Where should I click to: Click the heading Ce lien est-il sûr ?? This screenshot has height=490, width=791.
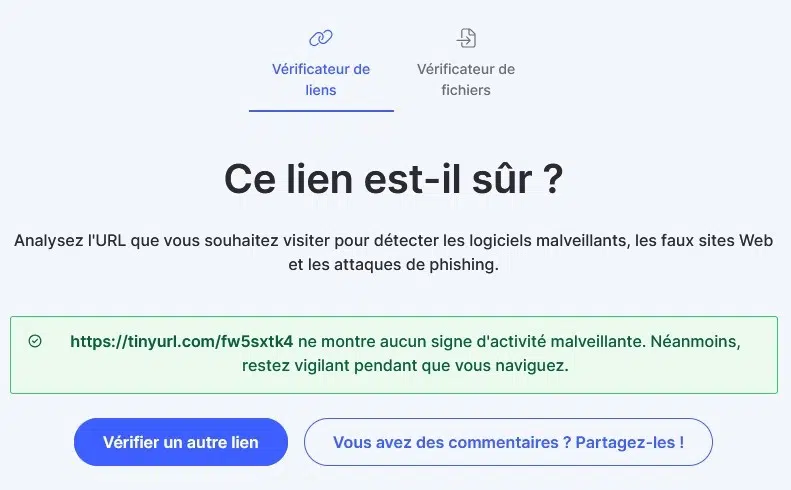tap(394, 180)
